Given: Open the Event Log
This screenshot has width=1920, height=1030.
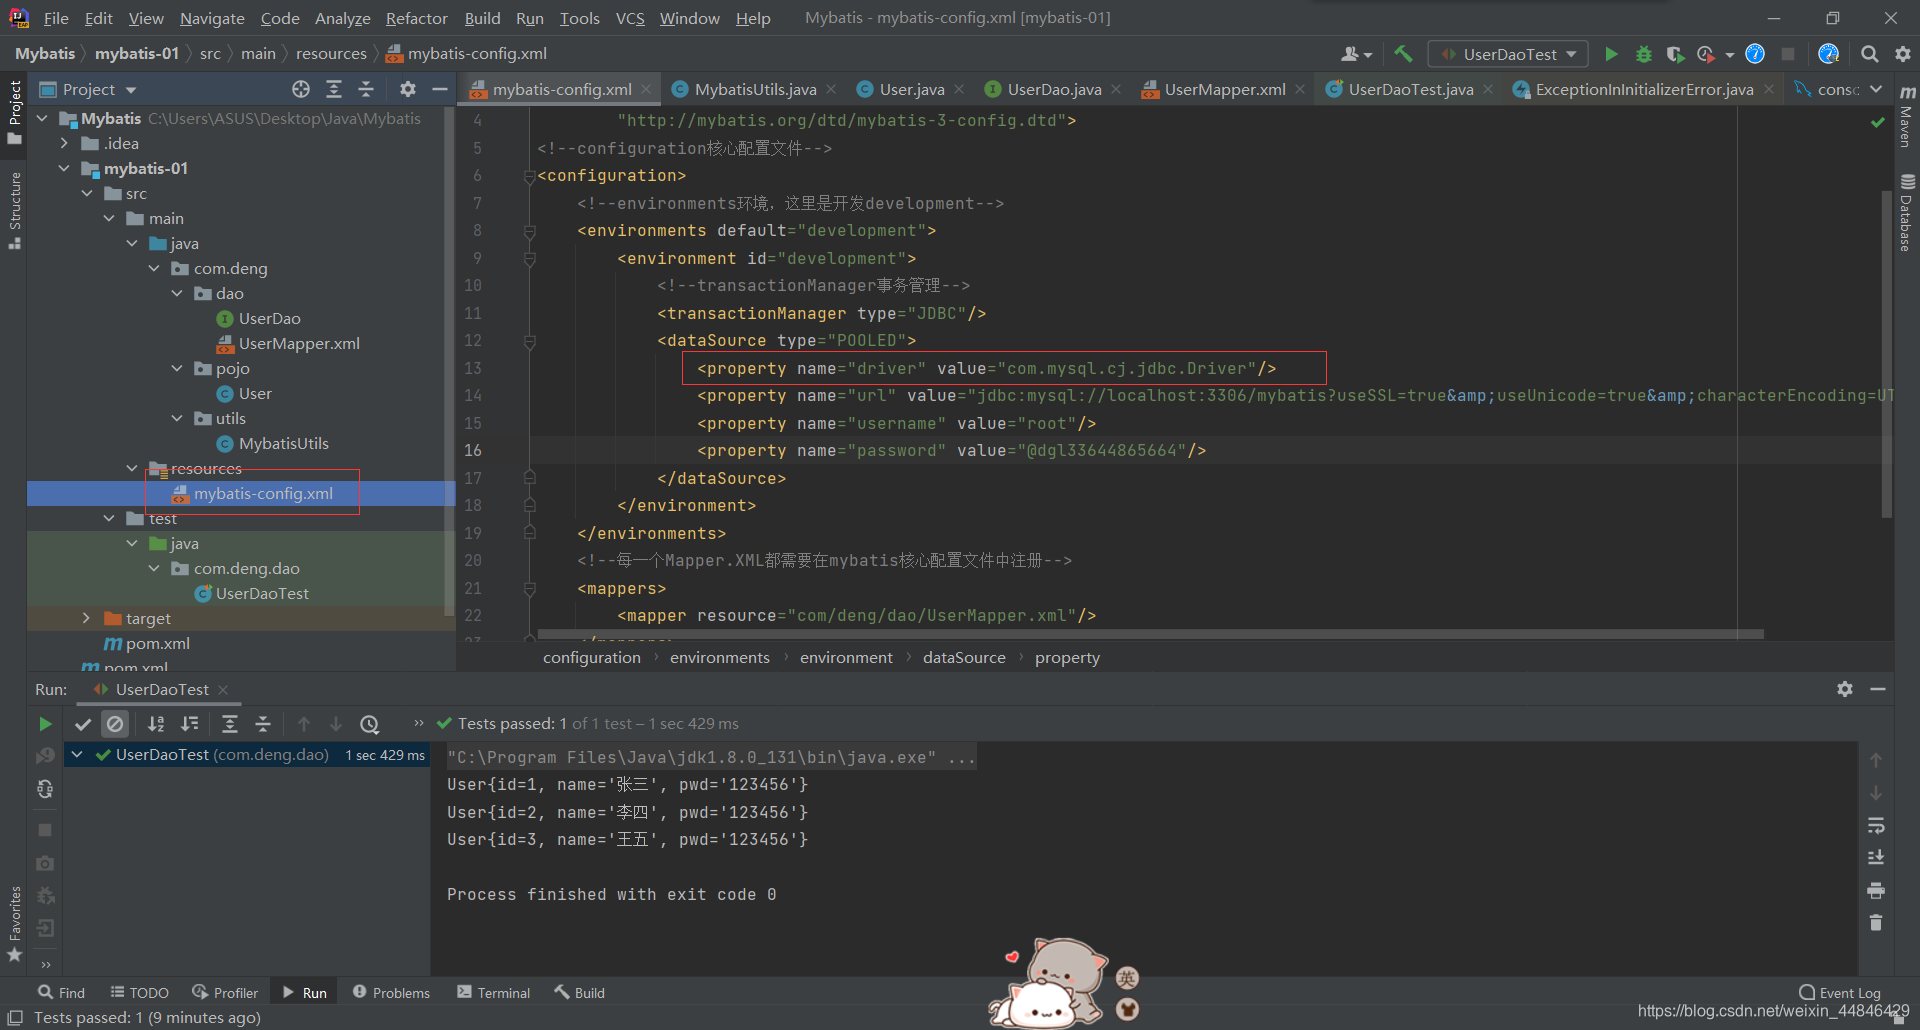Looking at the screenshot, I should (1840, 993).
